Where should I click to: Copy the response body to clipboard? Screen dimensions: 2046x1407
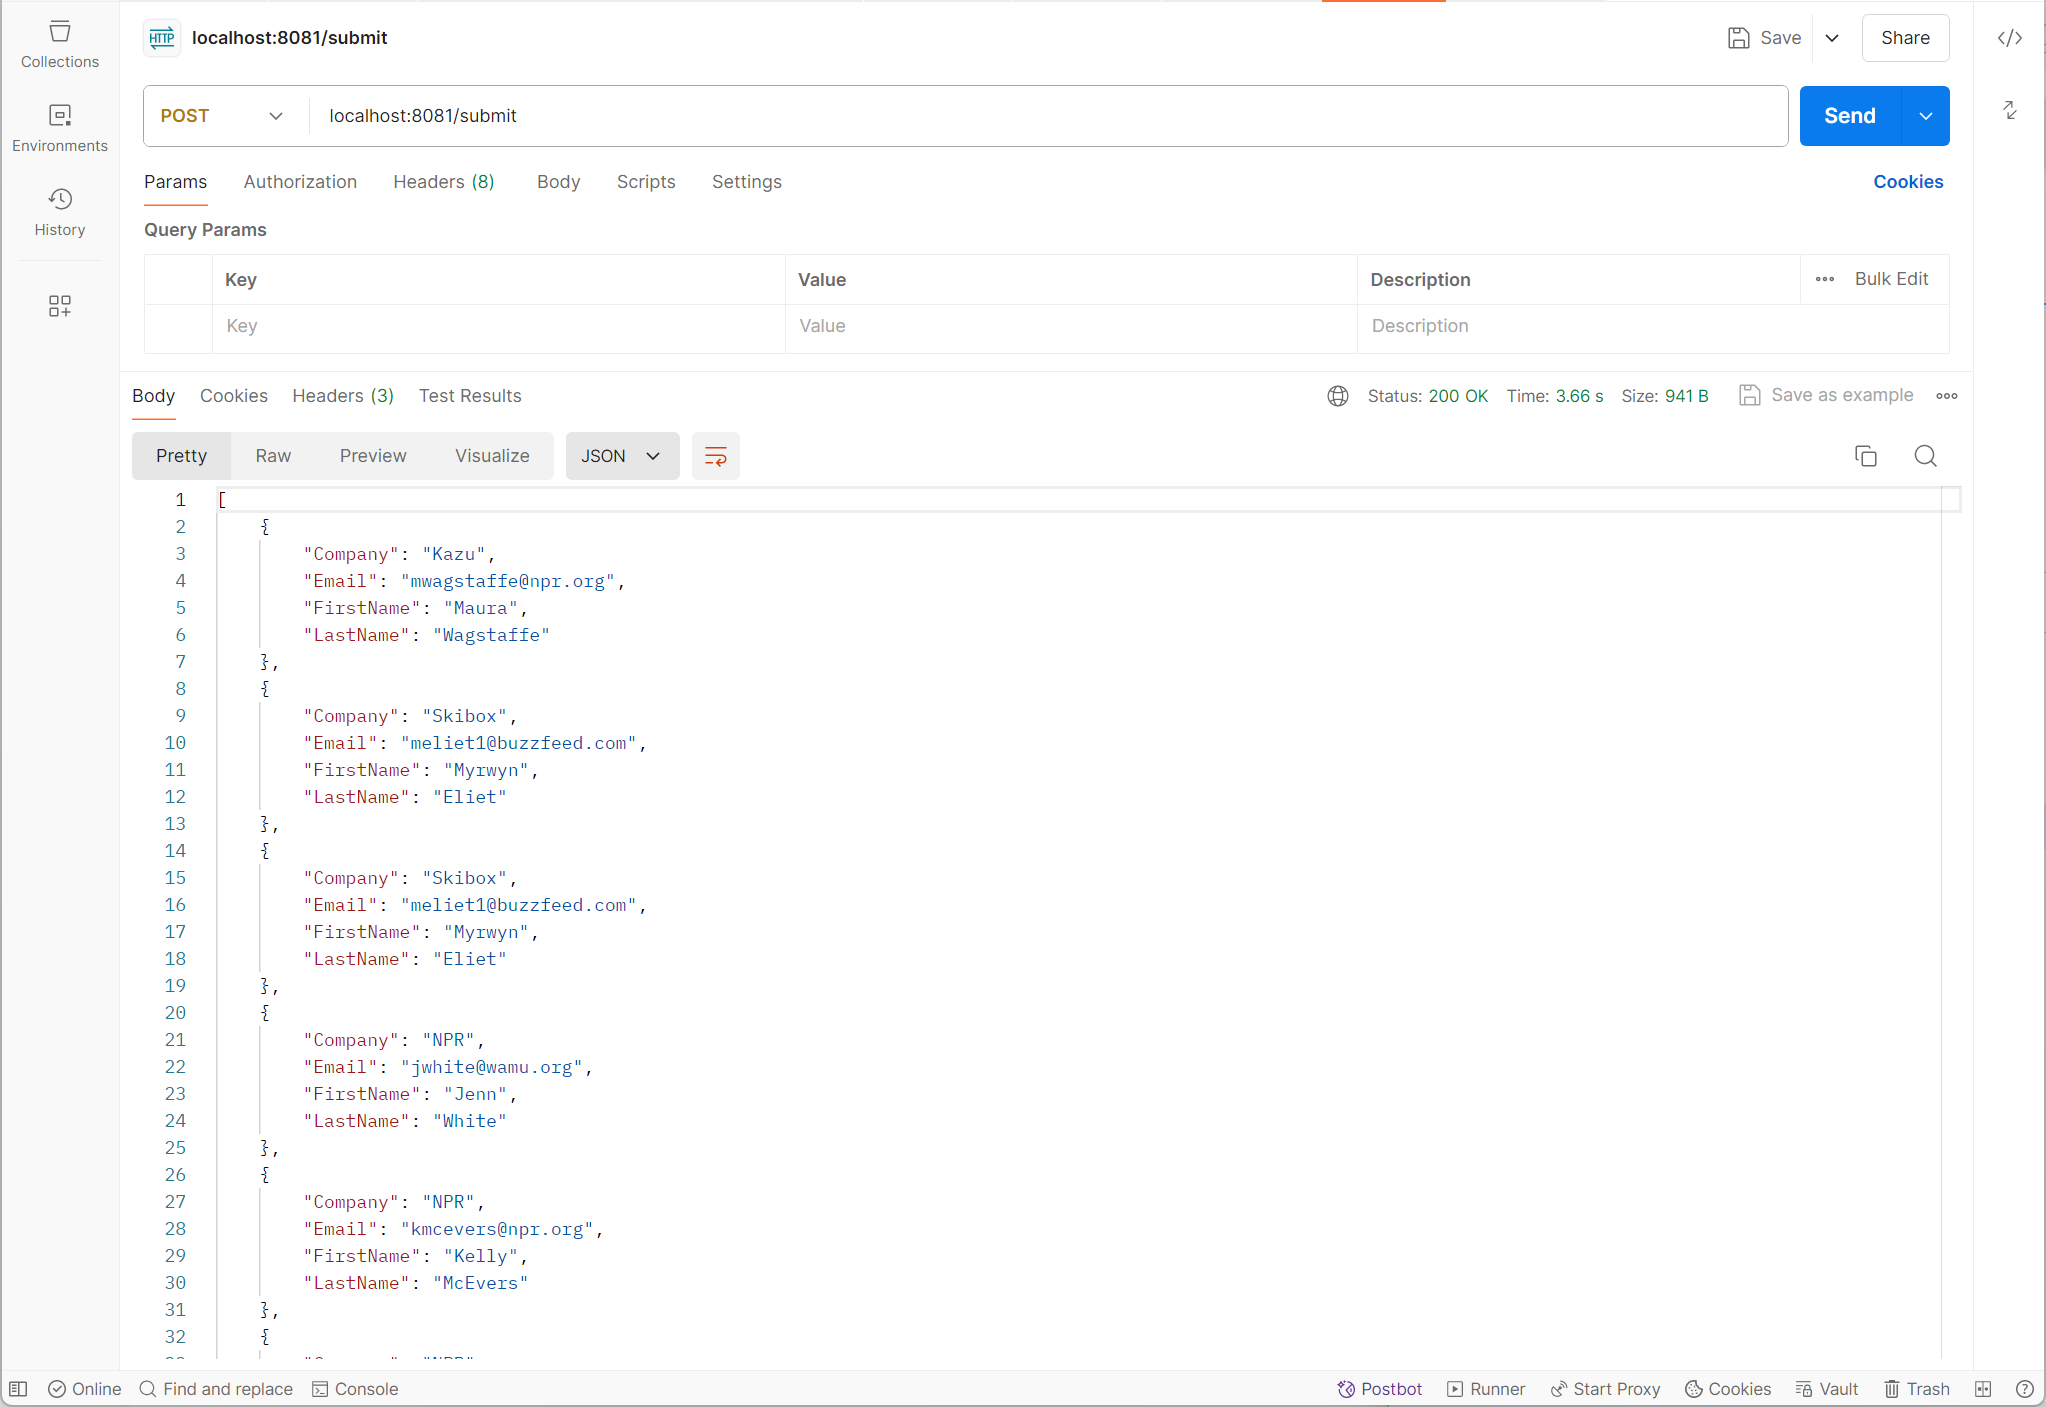[1865, 456]
